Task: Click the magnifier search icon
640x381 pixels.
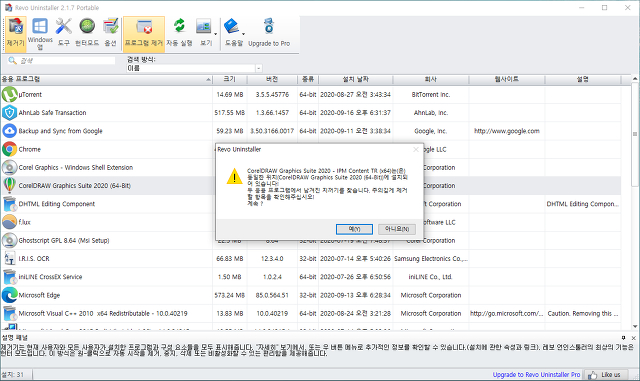Action: coord(13,60)
